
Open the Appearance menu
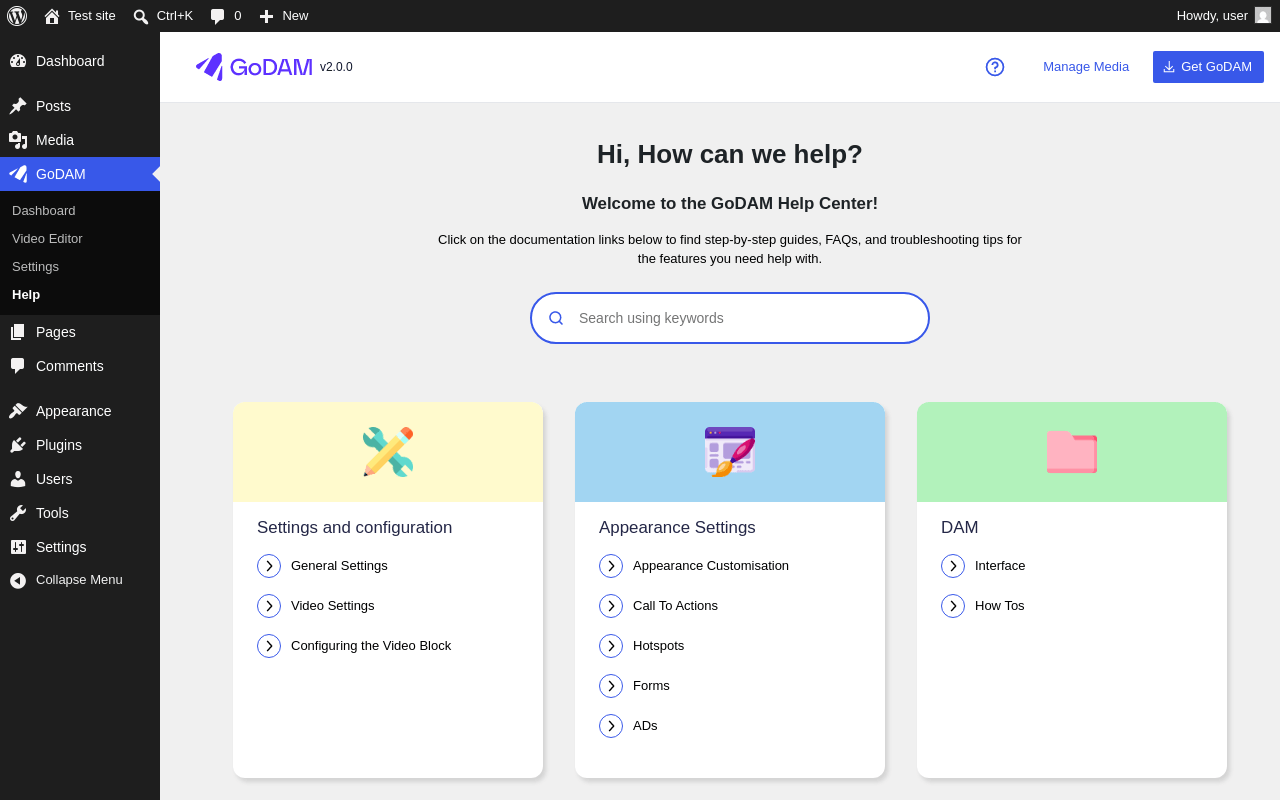(80, 411)
